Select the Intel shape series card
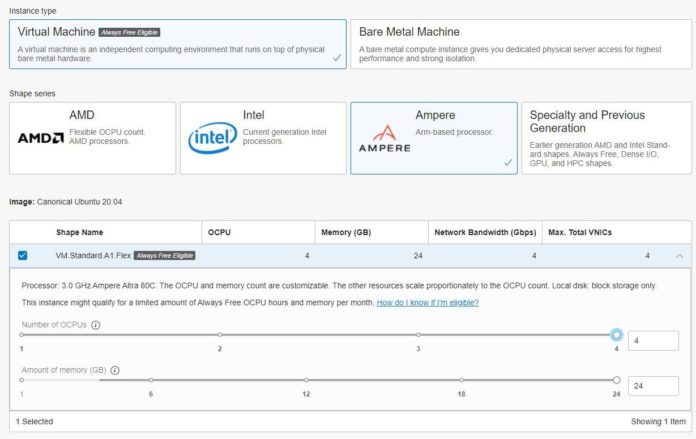 tap(263, 138)
